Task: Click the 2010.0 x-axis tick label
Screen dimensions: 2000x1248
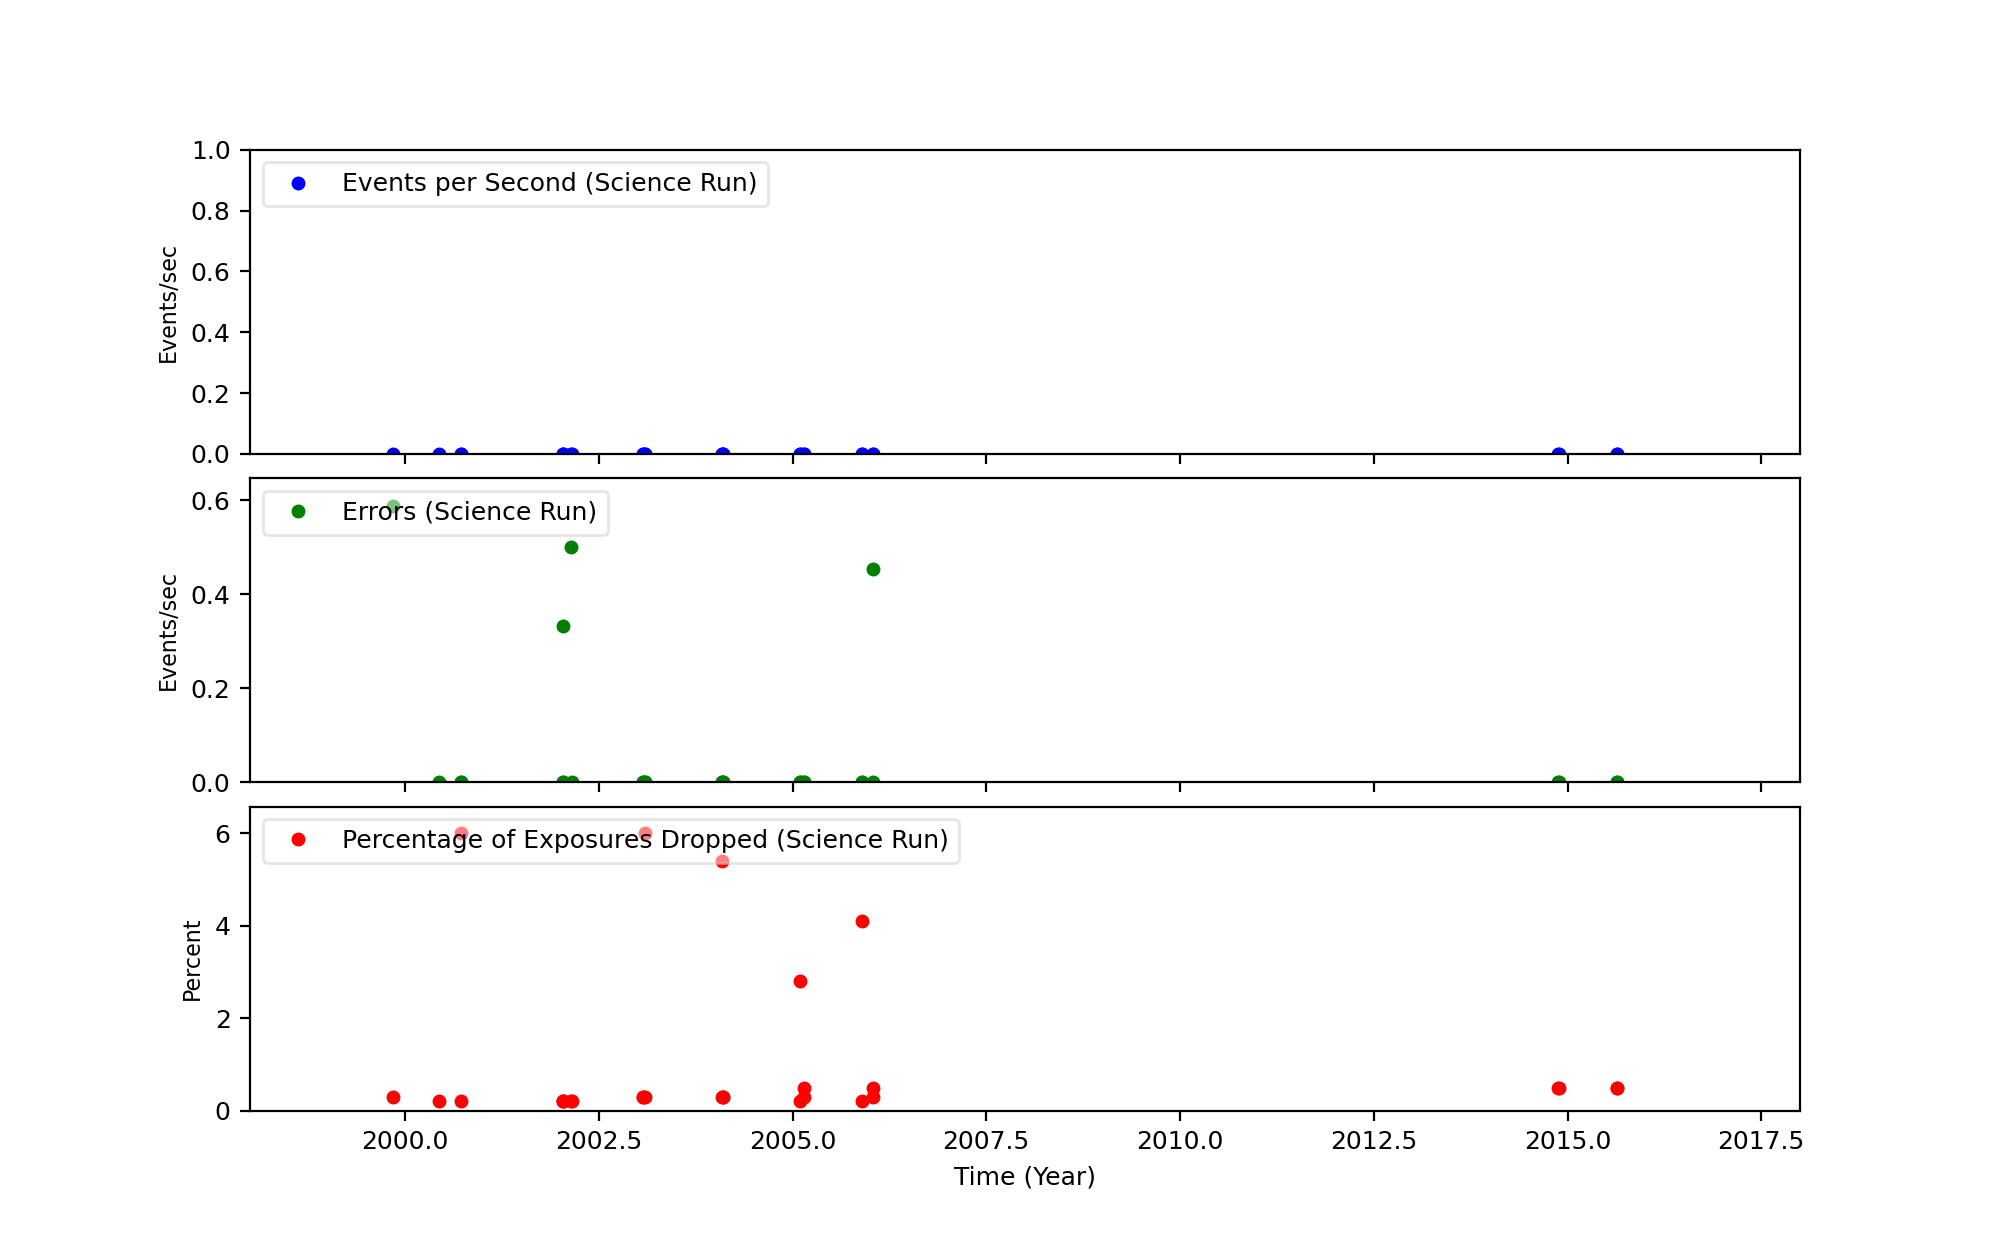Action: tap(1180, 1141)
